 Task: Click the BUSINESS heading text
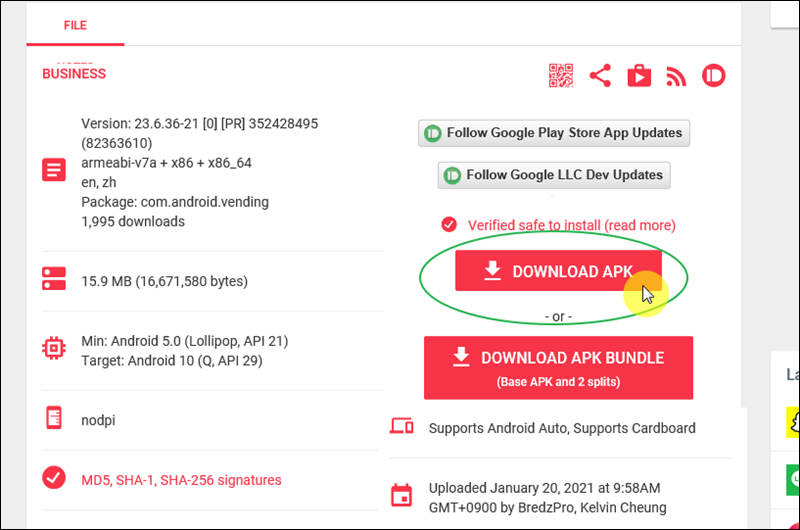click(x=74, y=74)
